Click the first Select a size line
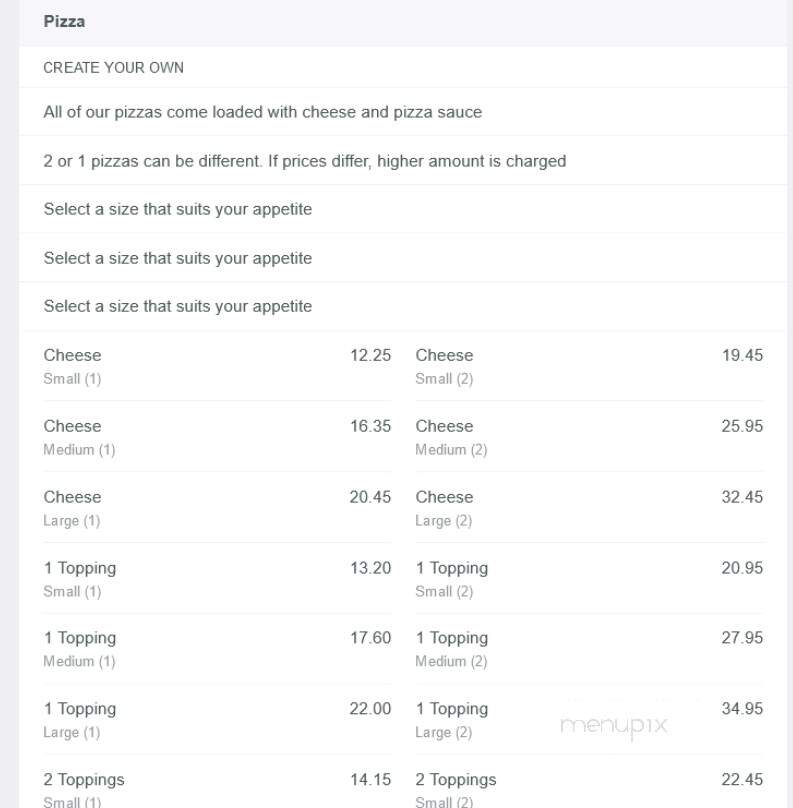The width and height of the screenshot is (793, 808). [x=178, y=209]
